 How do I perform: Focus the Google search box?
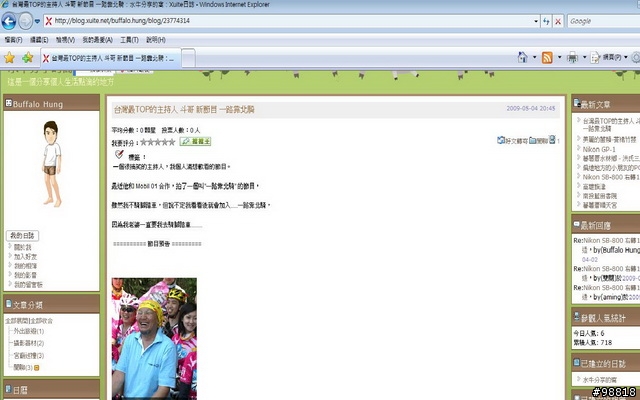(603, 21)
